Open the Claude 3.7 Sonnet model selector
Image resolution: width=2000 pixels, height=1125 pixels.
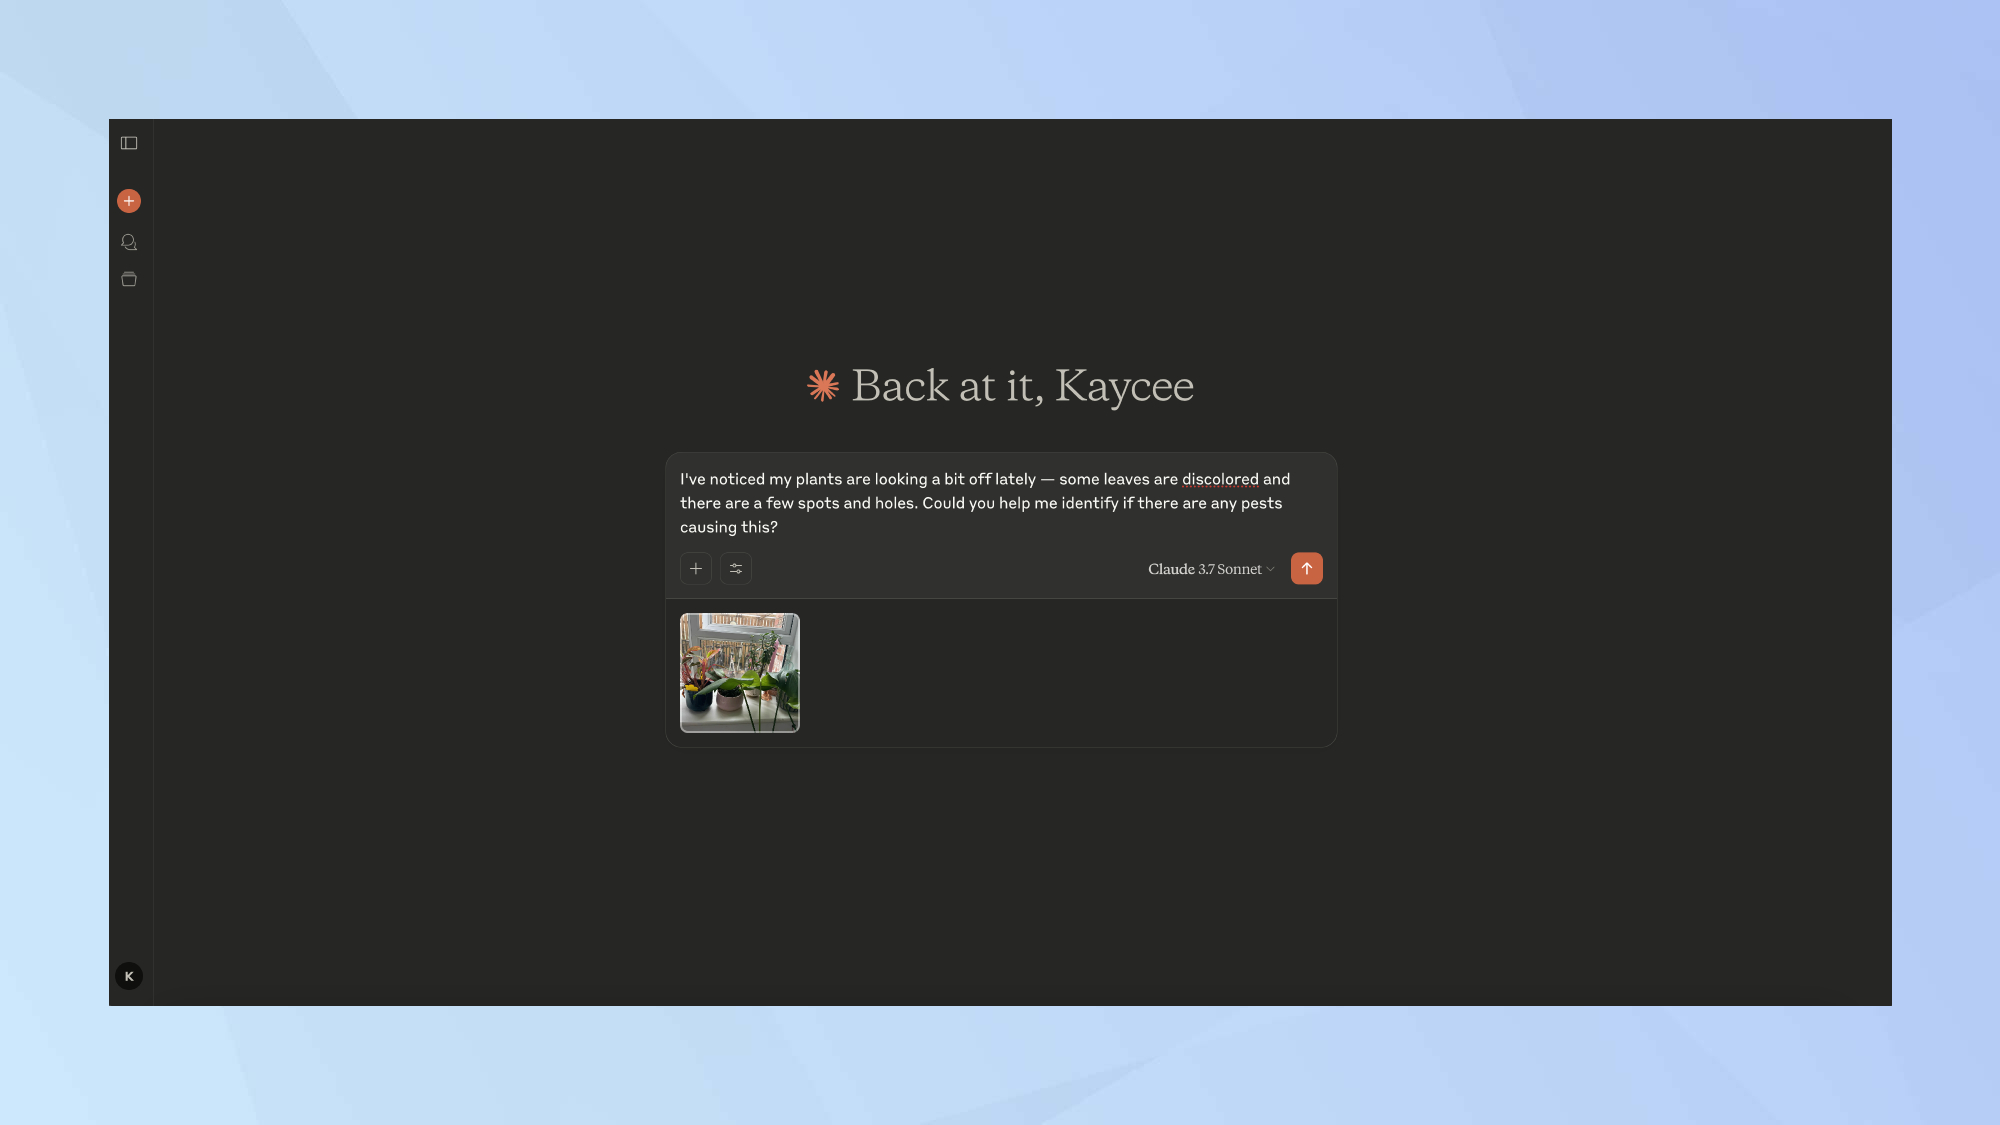1204,569
